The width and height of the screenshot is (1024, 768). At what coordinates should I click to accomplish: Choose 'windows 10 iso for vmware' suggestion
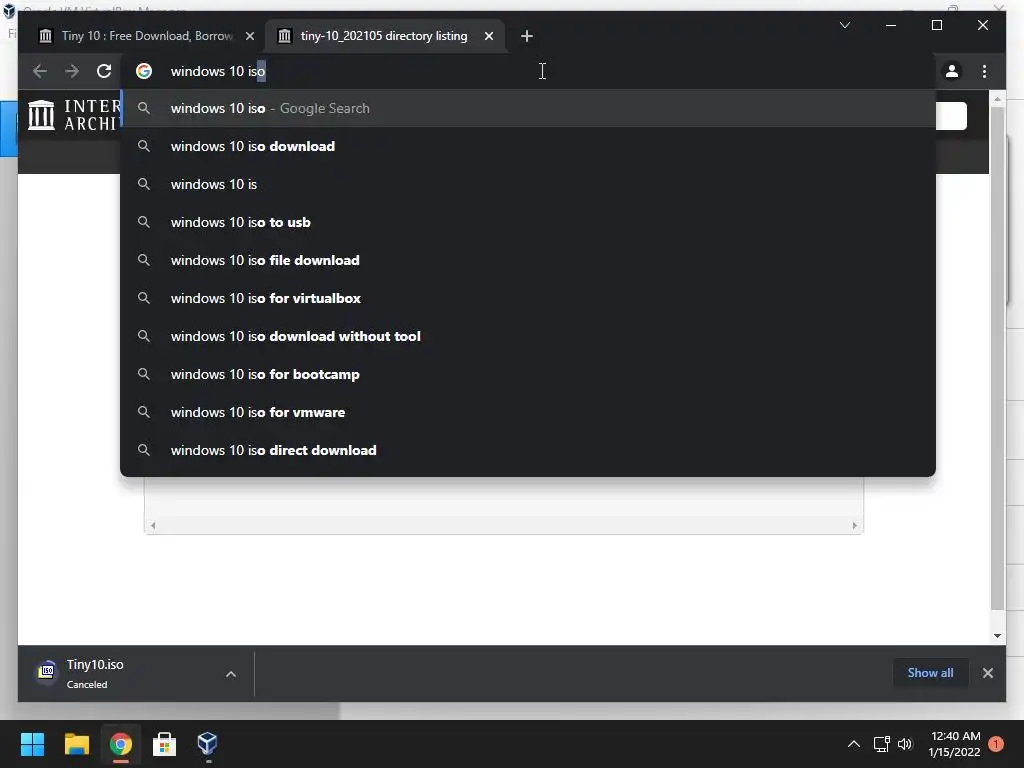[528, 412]
